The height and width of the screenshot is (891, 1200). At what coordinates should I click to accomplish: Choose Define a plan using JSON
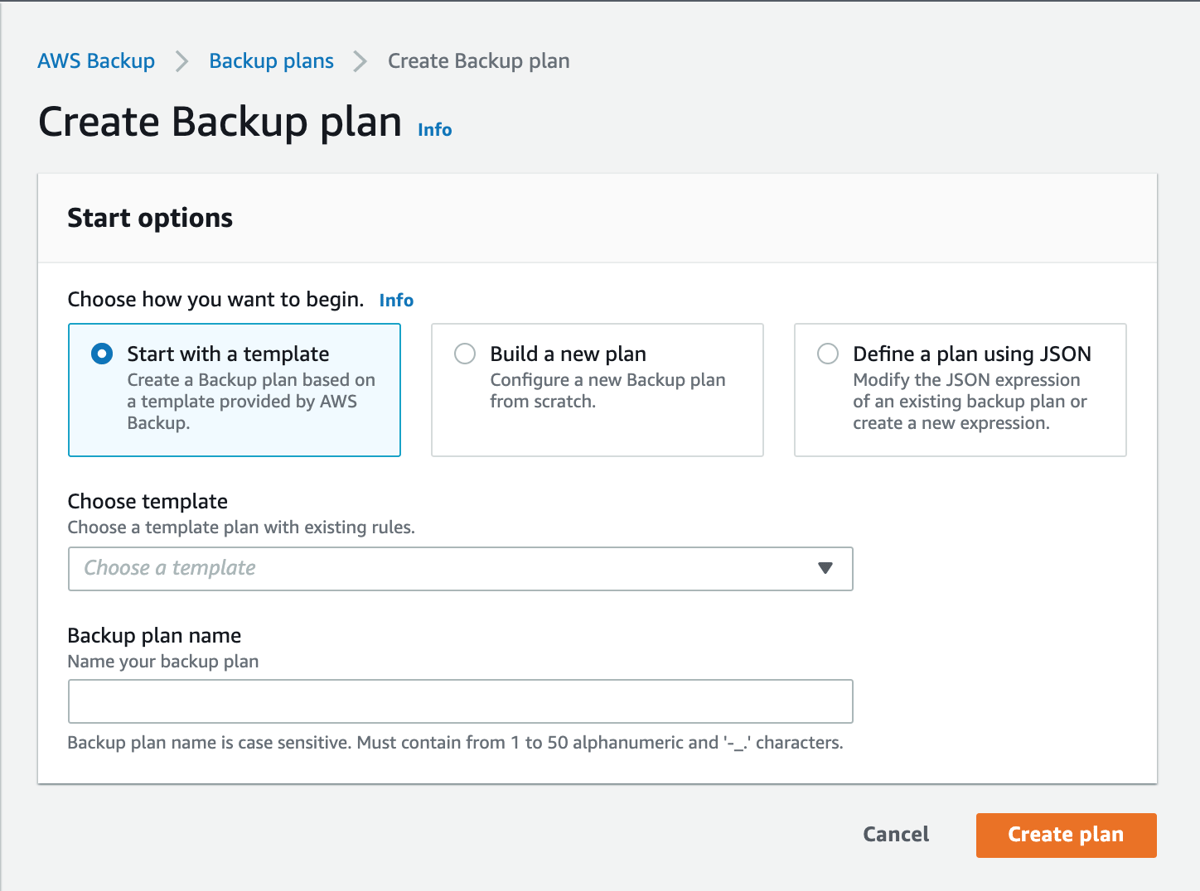tap(828, 354)
